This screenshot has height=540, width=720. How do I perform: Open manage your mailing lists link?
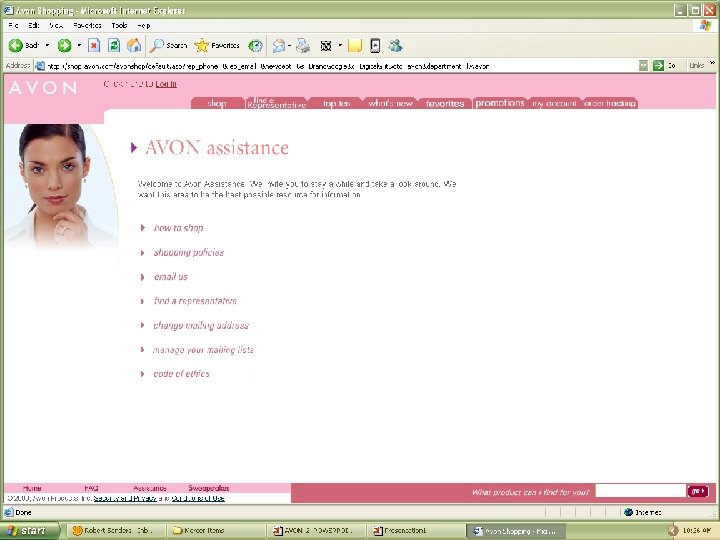[203, 349]
